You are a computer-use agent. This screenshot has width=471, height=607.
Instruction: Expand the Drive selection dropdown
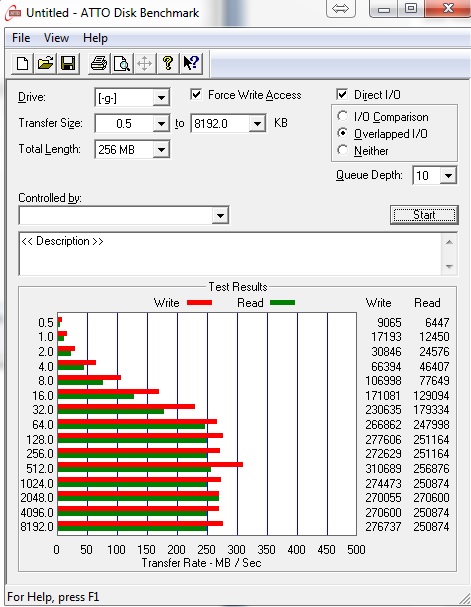161,98
